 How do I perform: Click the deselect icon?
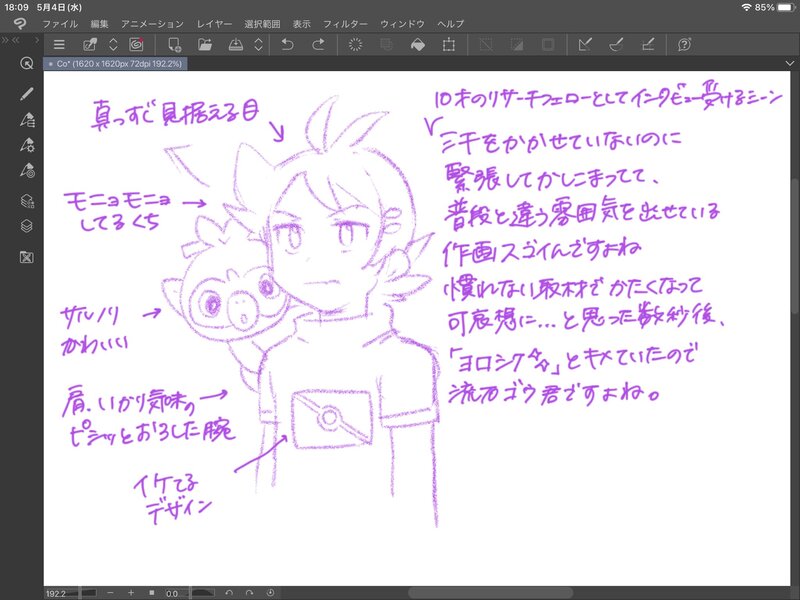[486, 45]
